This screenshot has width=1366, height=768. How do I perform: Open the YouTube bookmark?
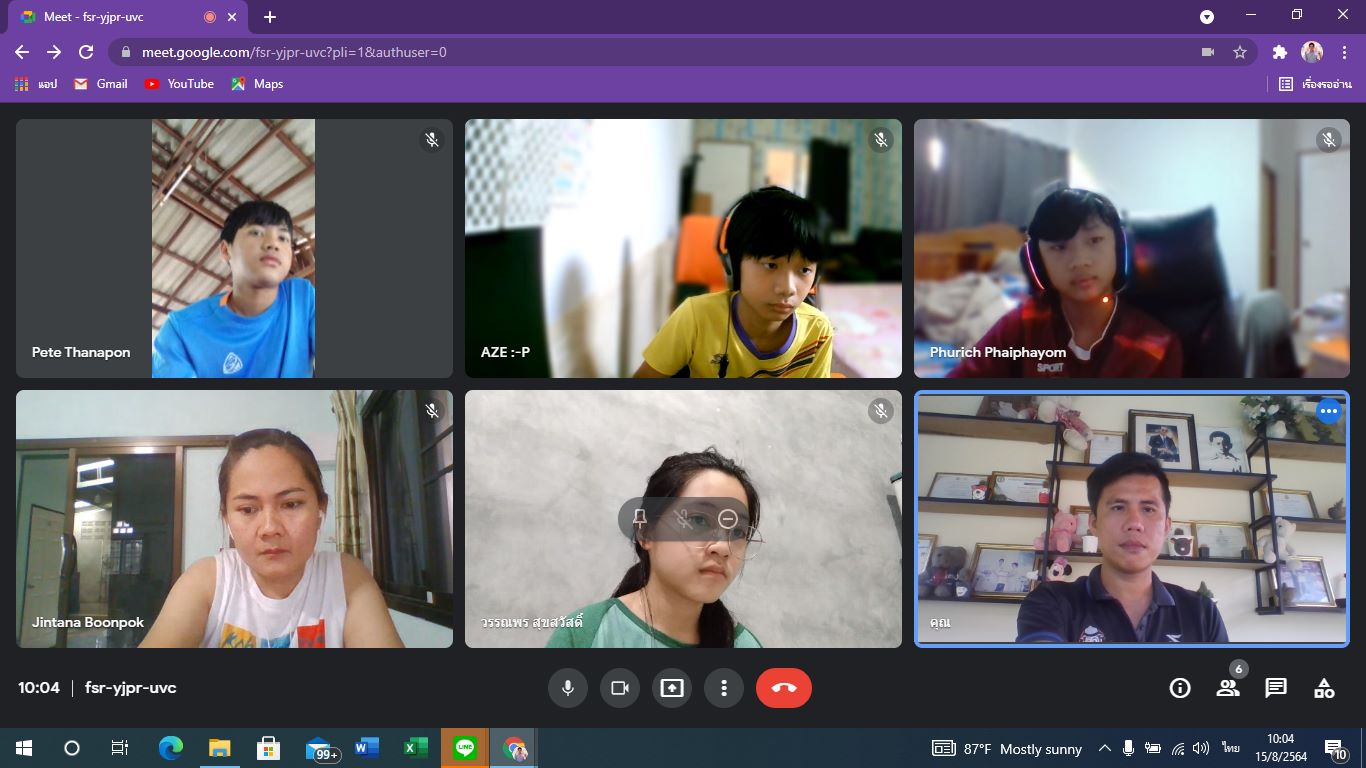pyautogui.click(x=179, y=84)
